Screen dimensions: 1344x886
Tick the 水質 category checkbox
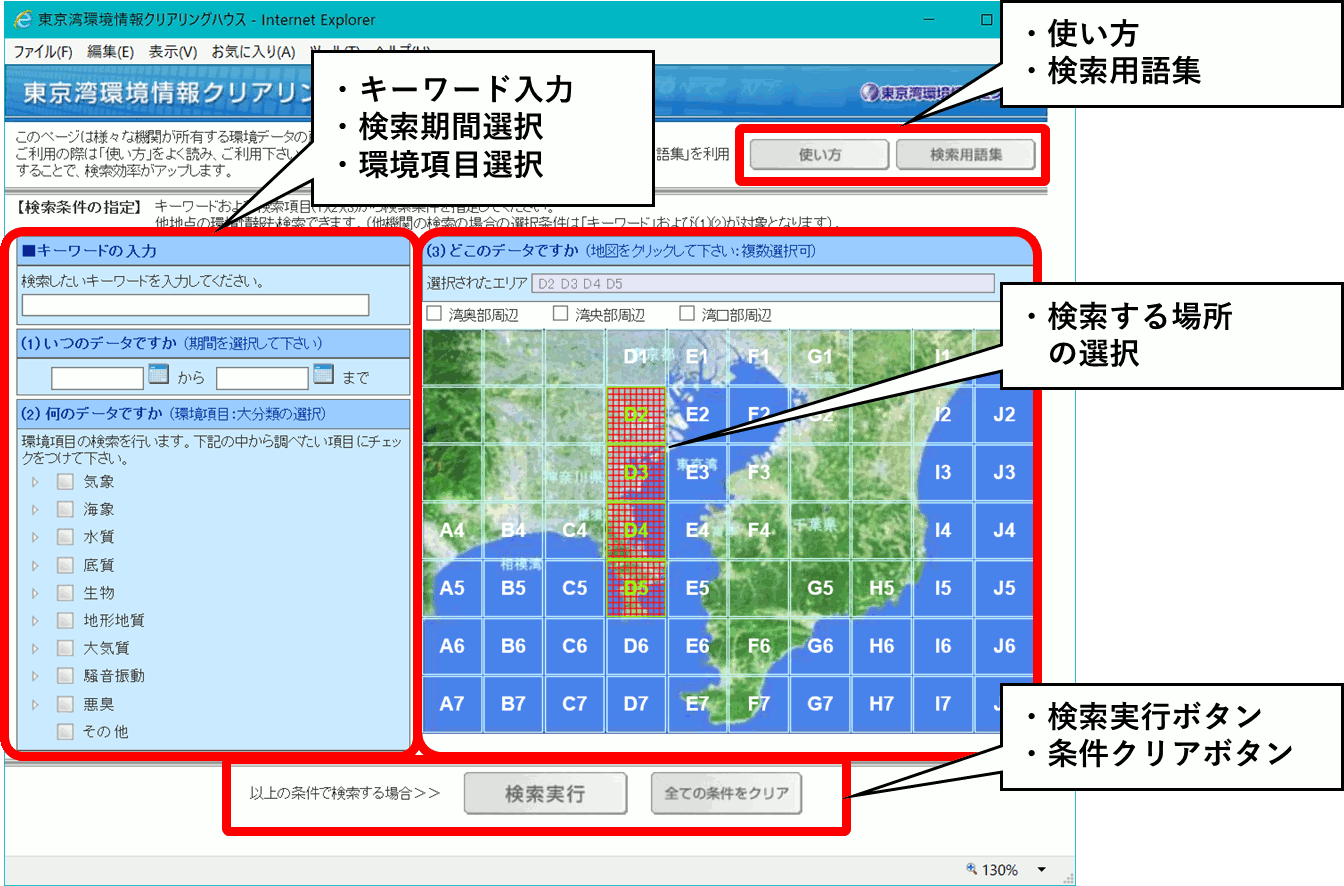tap(66, 537)
